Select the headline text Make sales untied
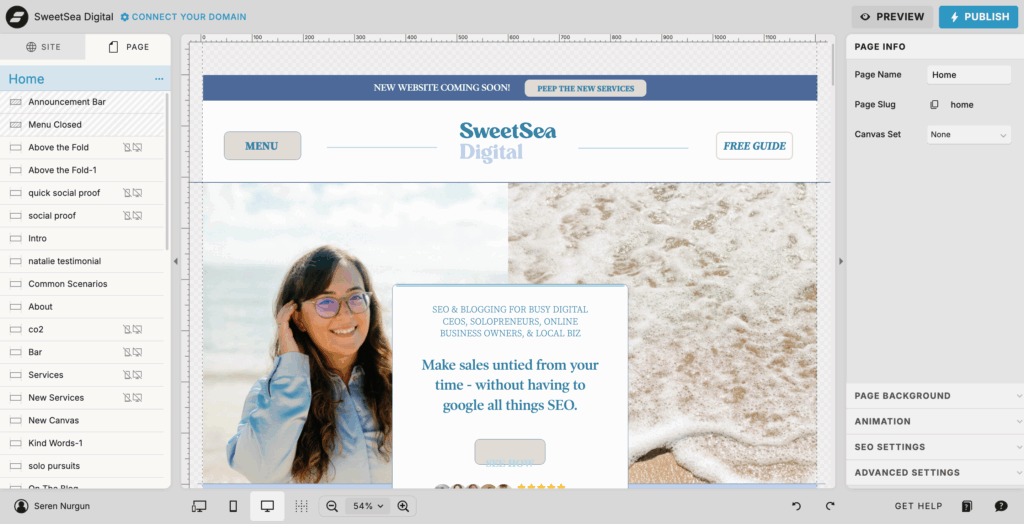The width and height of the screenshot is (1024, 524). click(510, 385)
